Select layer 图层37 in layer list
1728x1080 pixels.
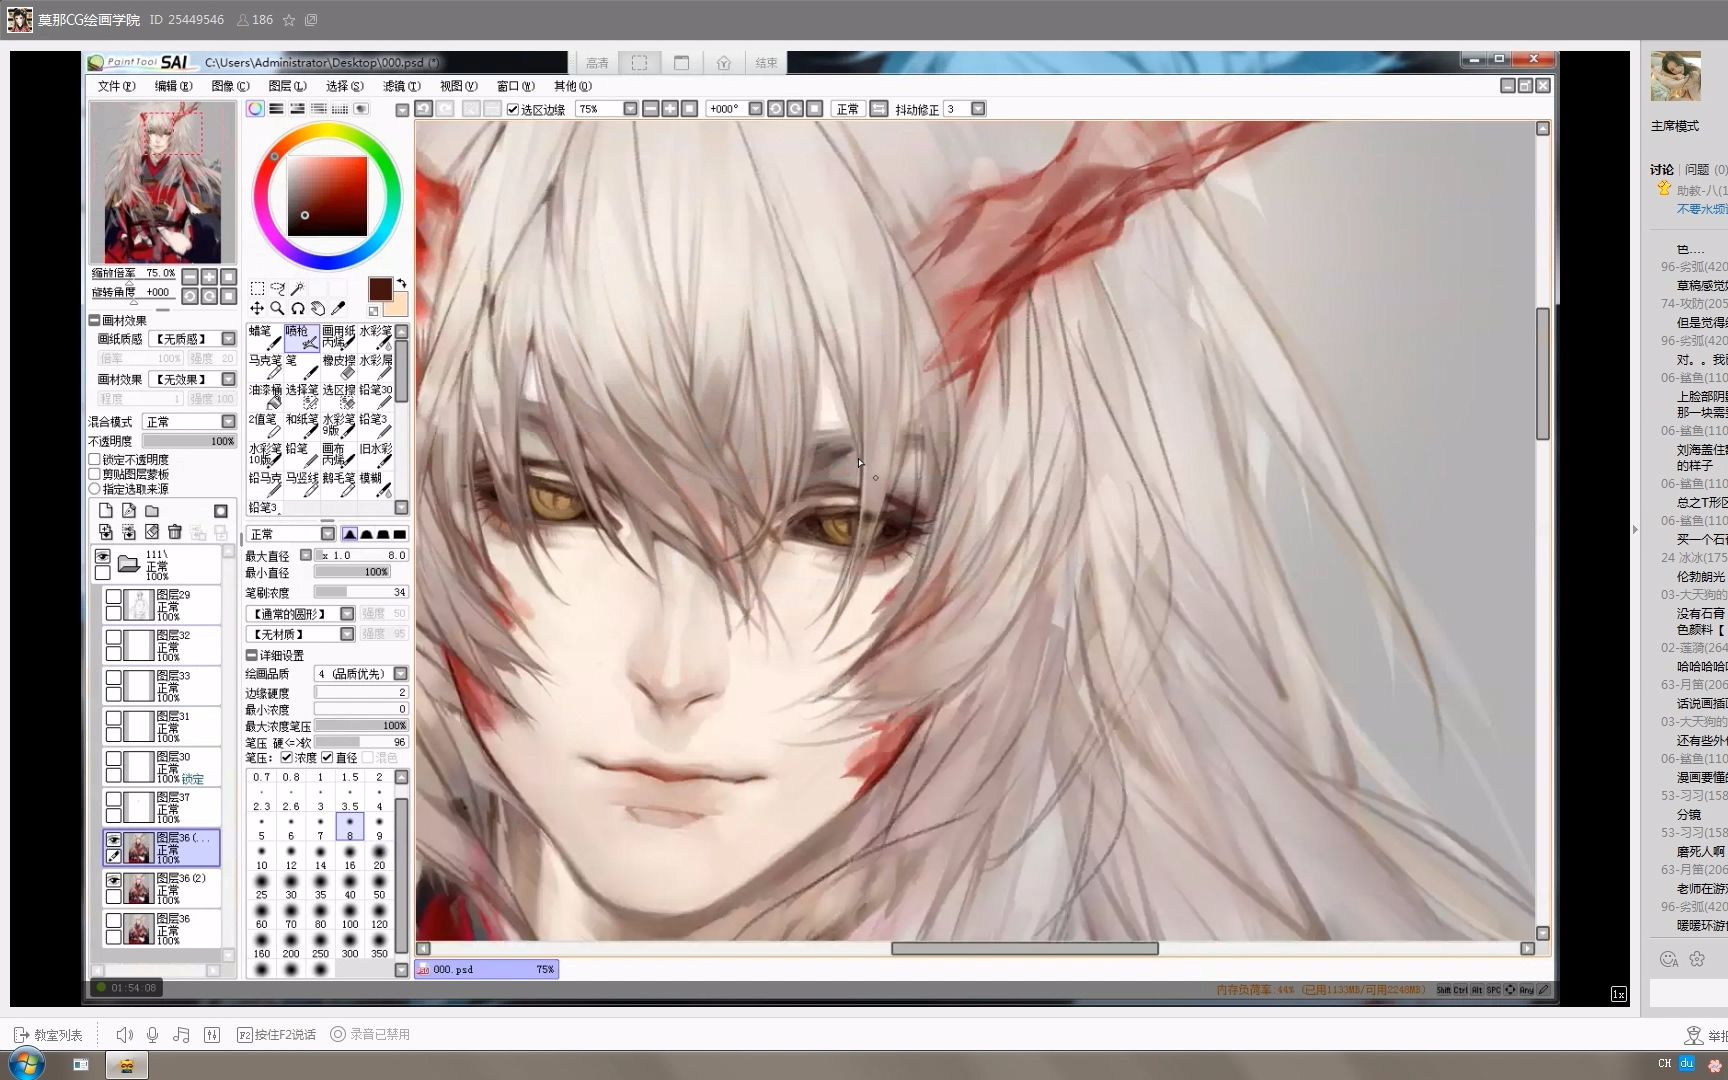[161, 807]
